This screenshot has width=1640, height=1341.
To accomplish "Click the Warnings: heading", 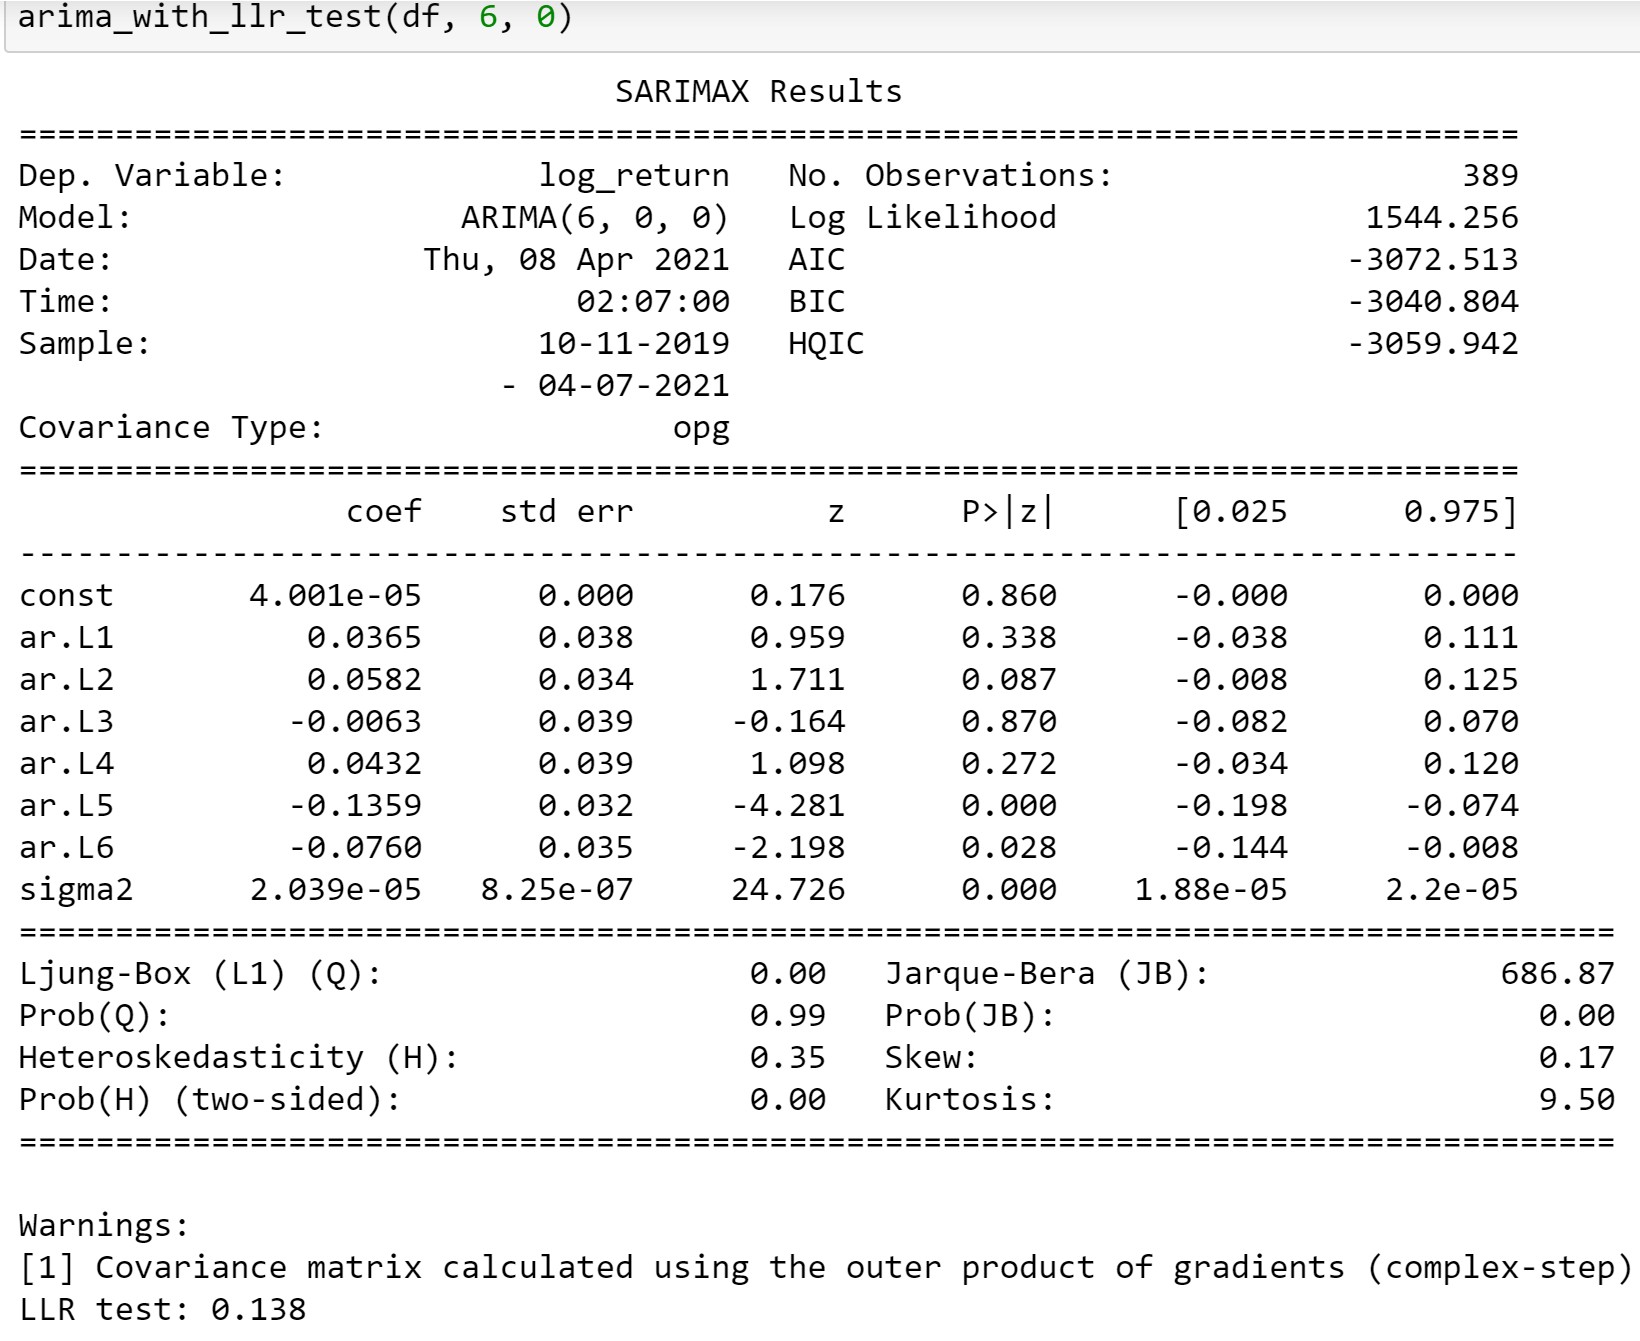I will [104, 1226].
